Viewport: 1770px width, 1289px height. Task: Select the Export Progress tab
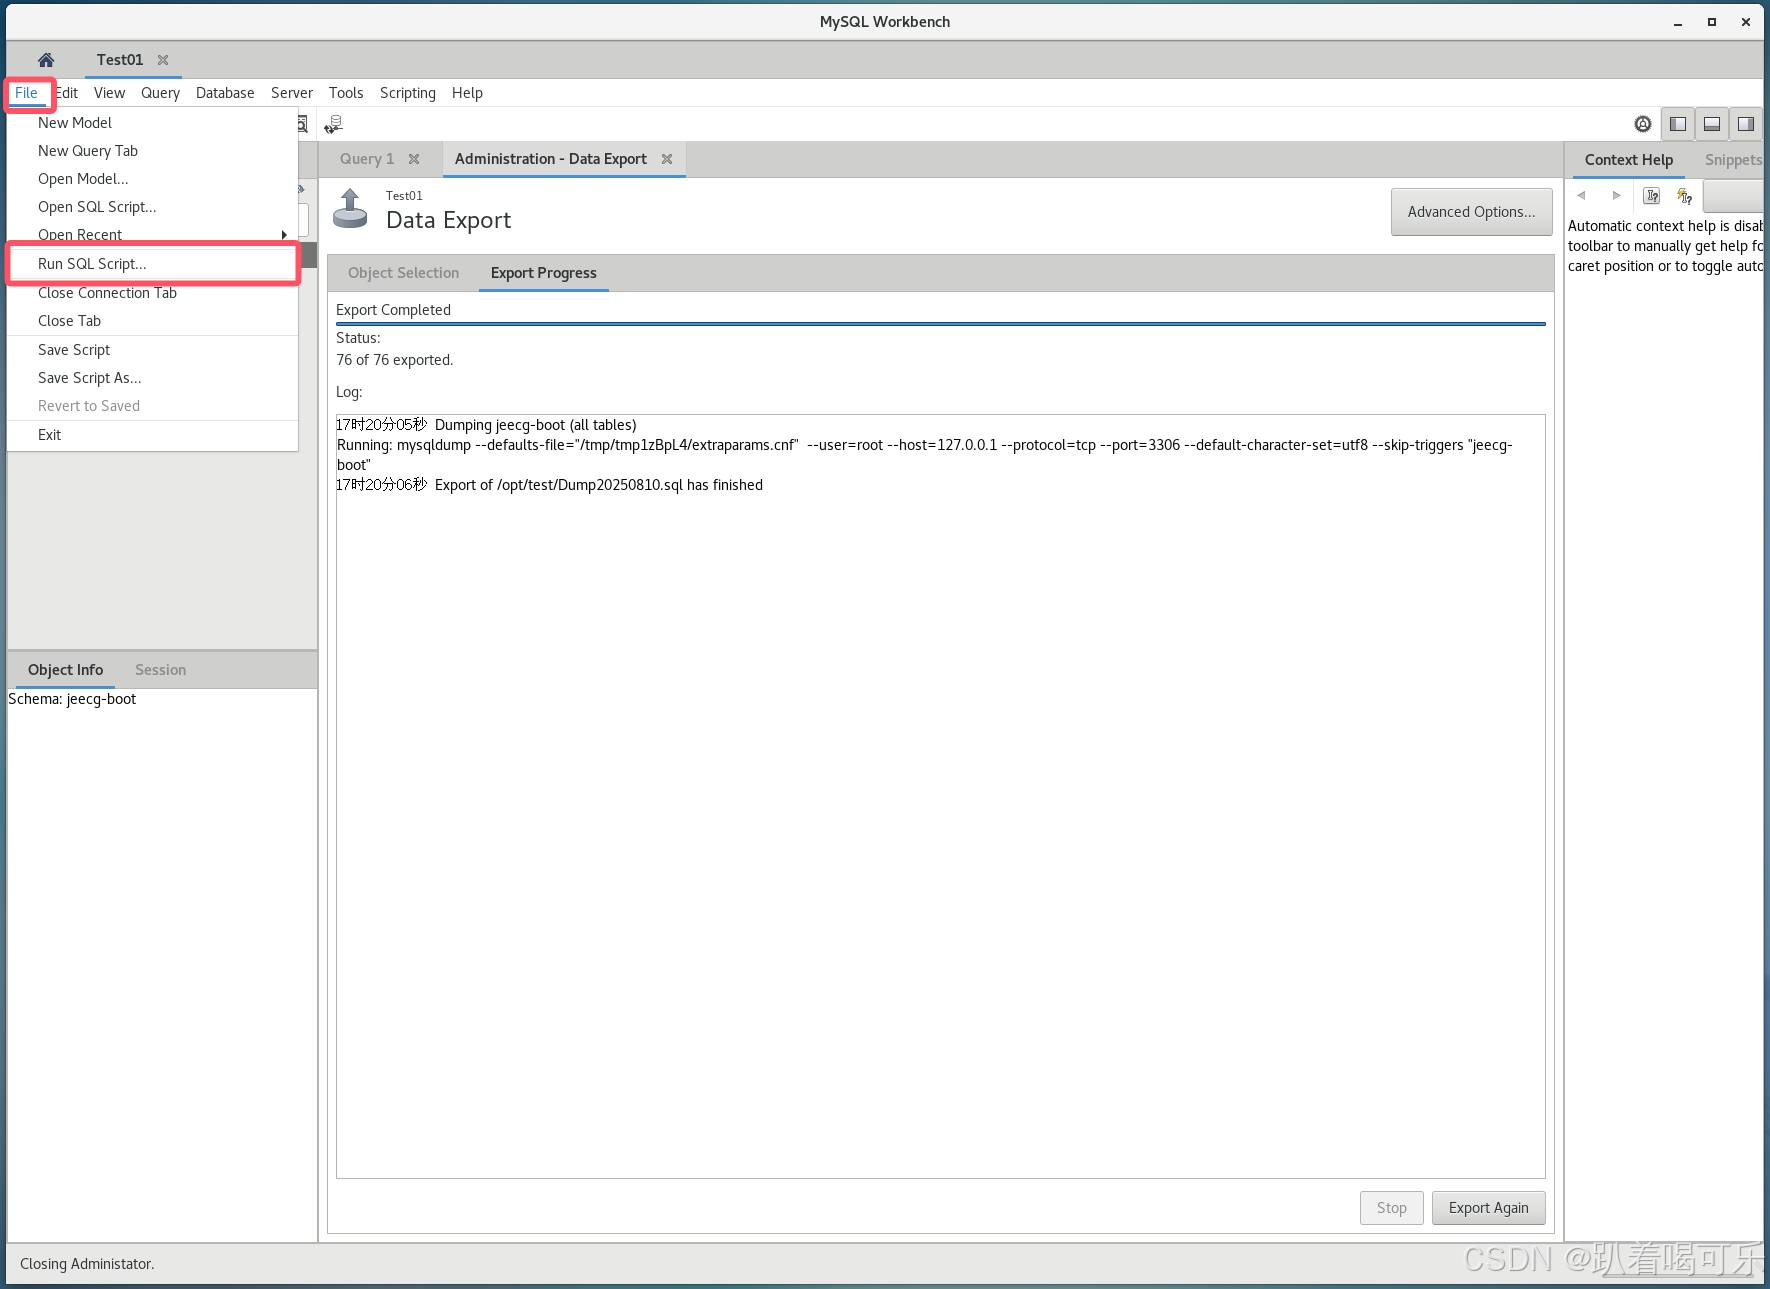(544, 273)
